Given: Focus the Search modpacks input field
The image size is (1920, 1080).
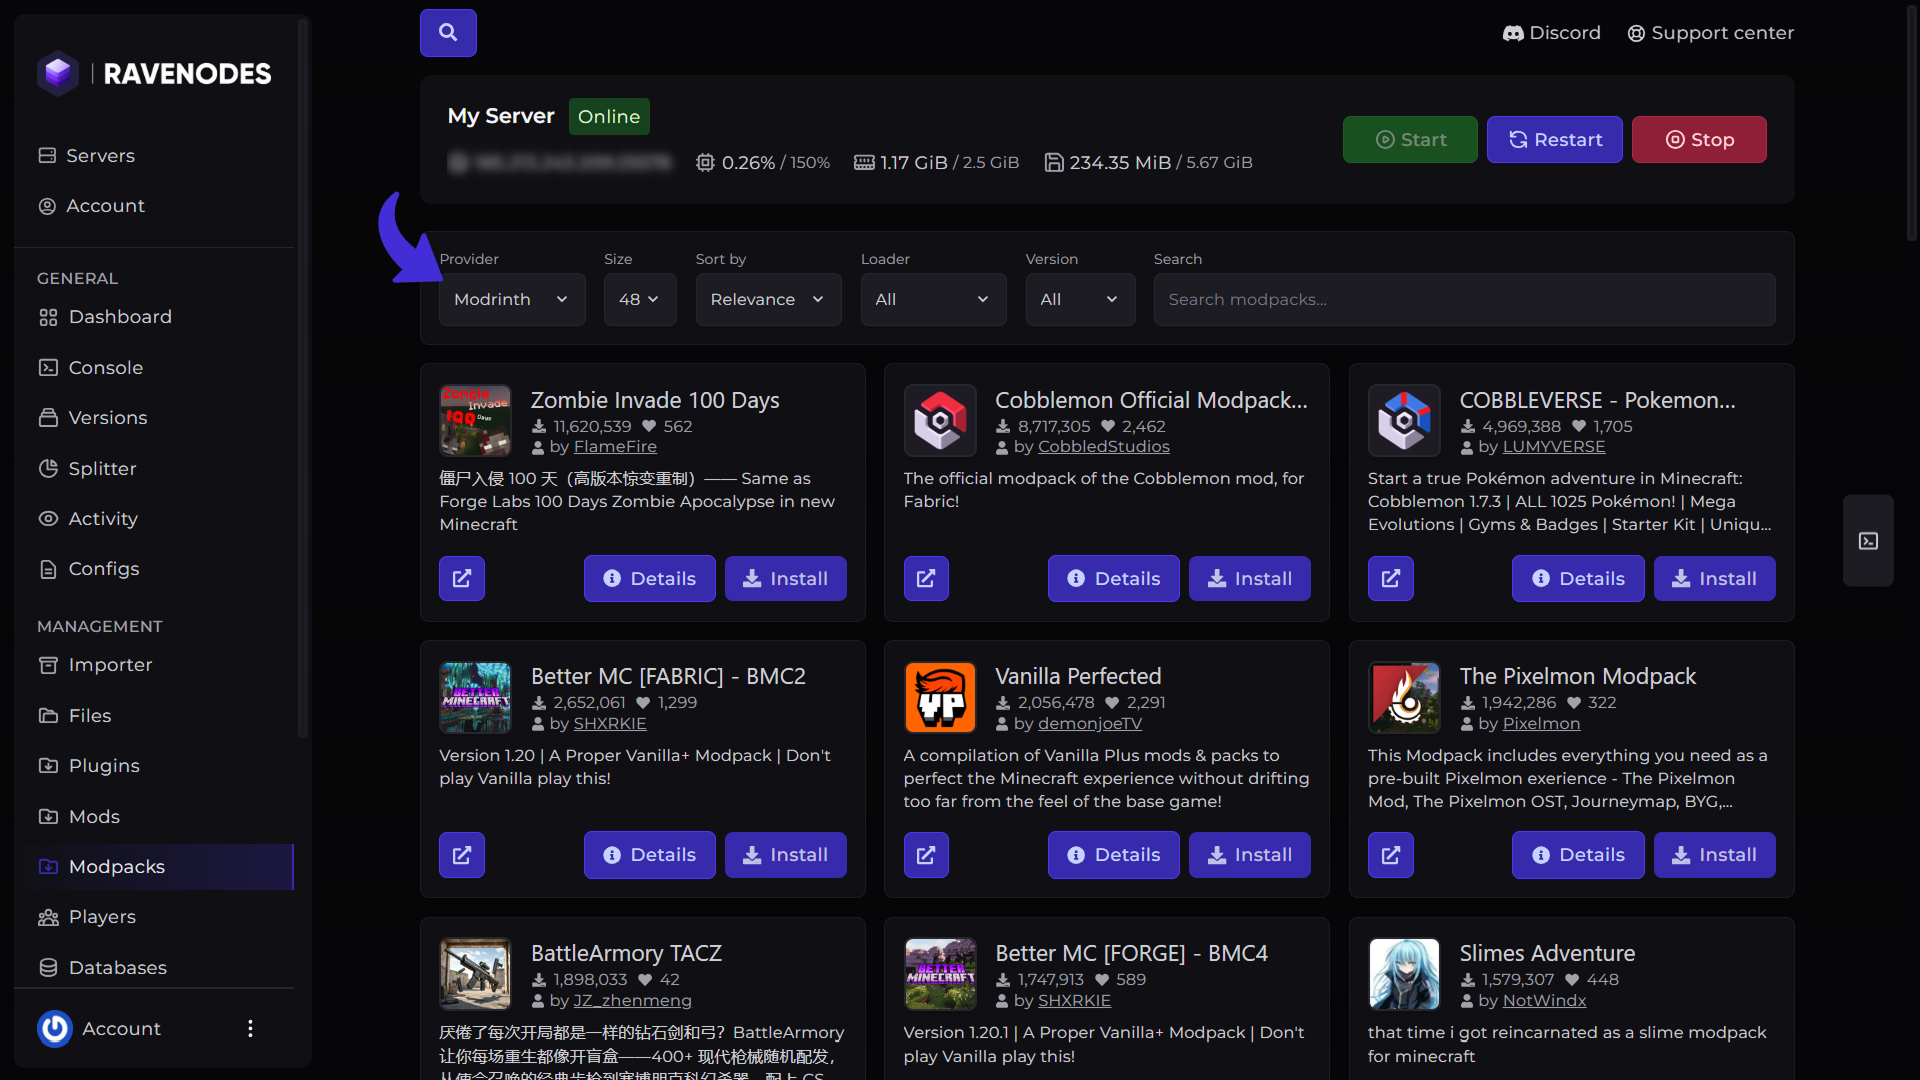Looking at the screenshot, I should click(1464, 299).
